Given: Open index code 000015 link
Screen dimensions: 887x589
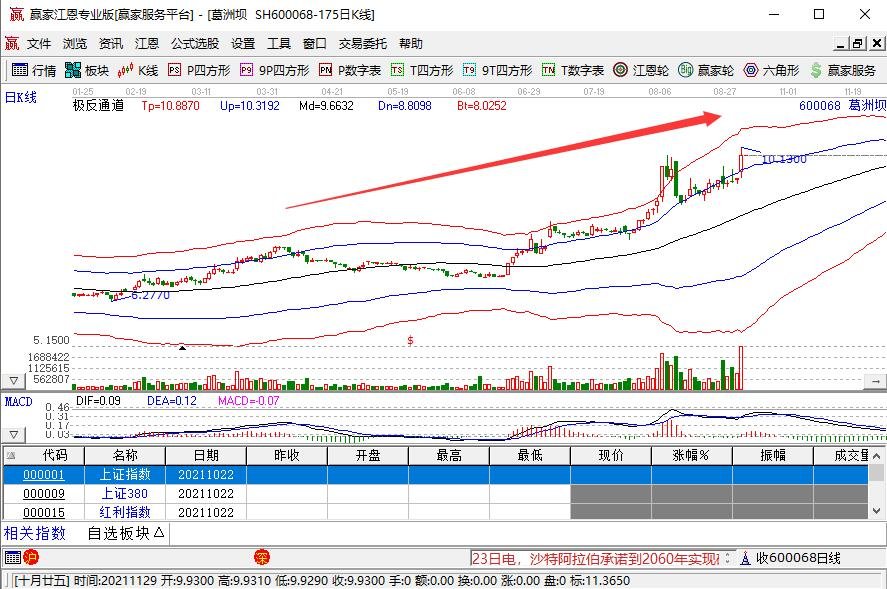Looking at the screenshot, I should pos(44,513).
